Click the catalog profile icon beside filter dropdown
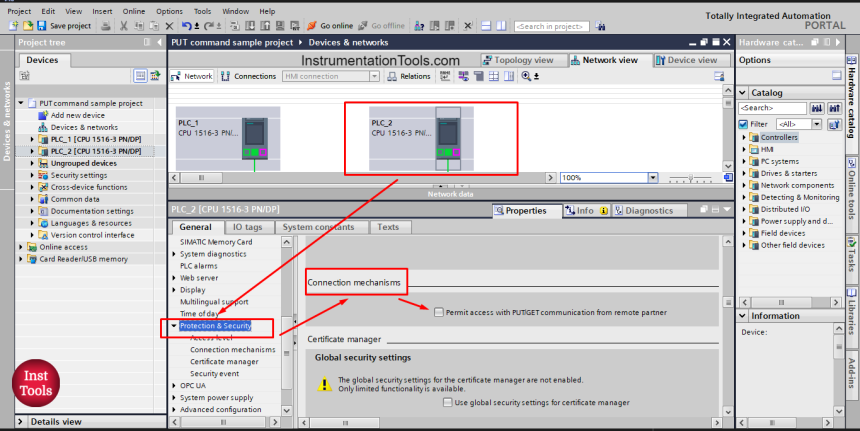Viewport: 860px width, 431px height. click(x=834, y=124)
